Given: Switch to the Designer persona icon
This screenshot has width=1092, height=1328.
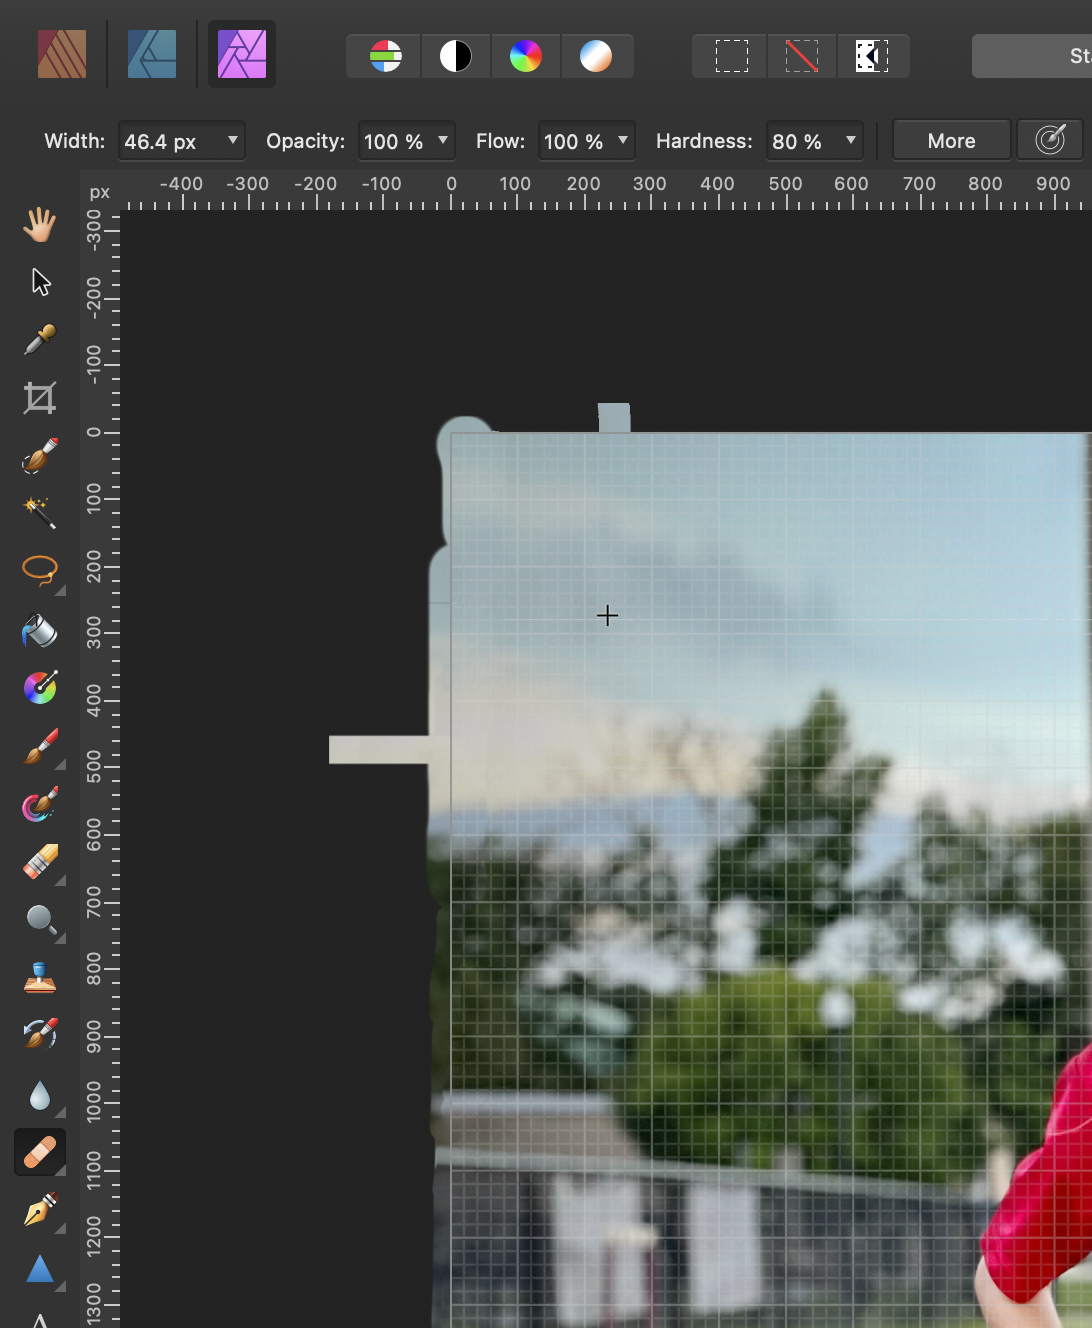Looking at the screenshot, I should pos(152,54).
